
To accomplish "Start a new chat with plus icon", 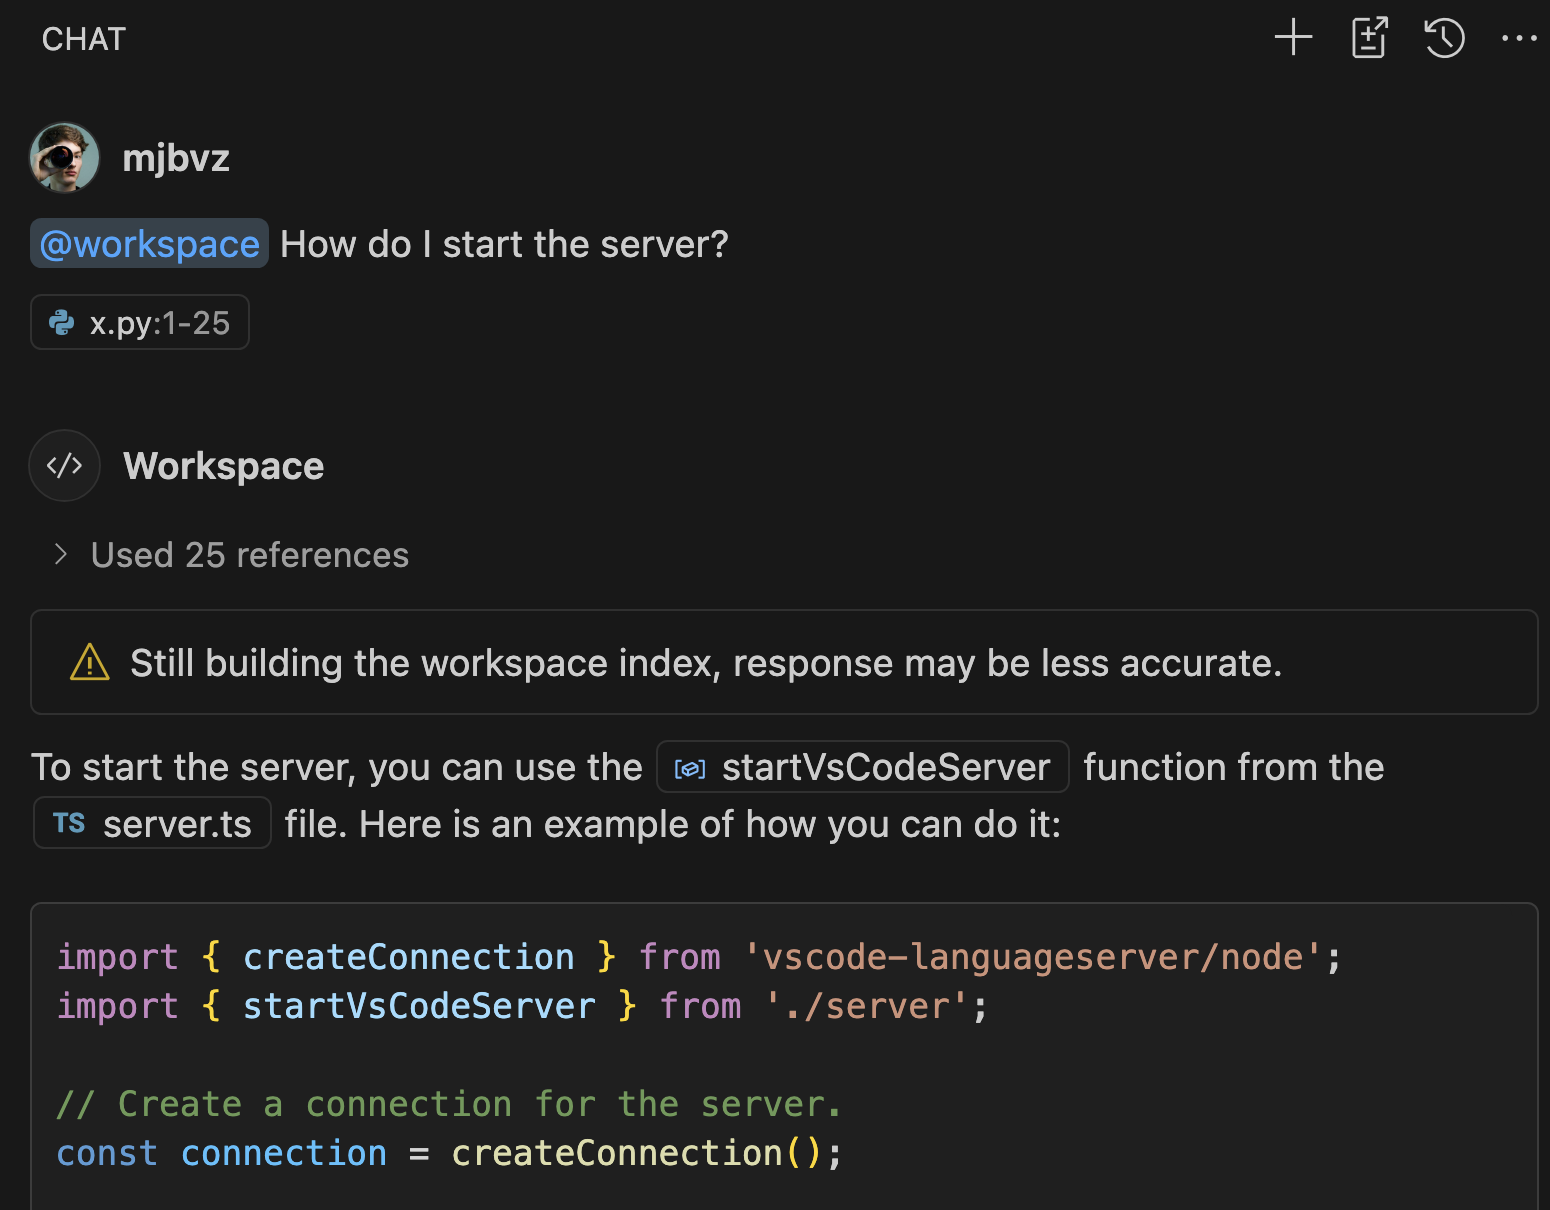I will pyautogui.click(x=1293, y=38).
